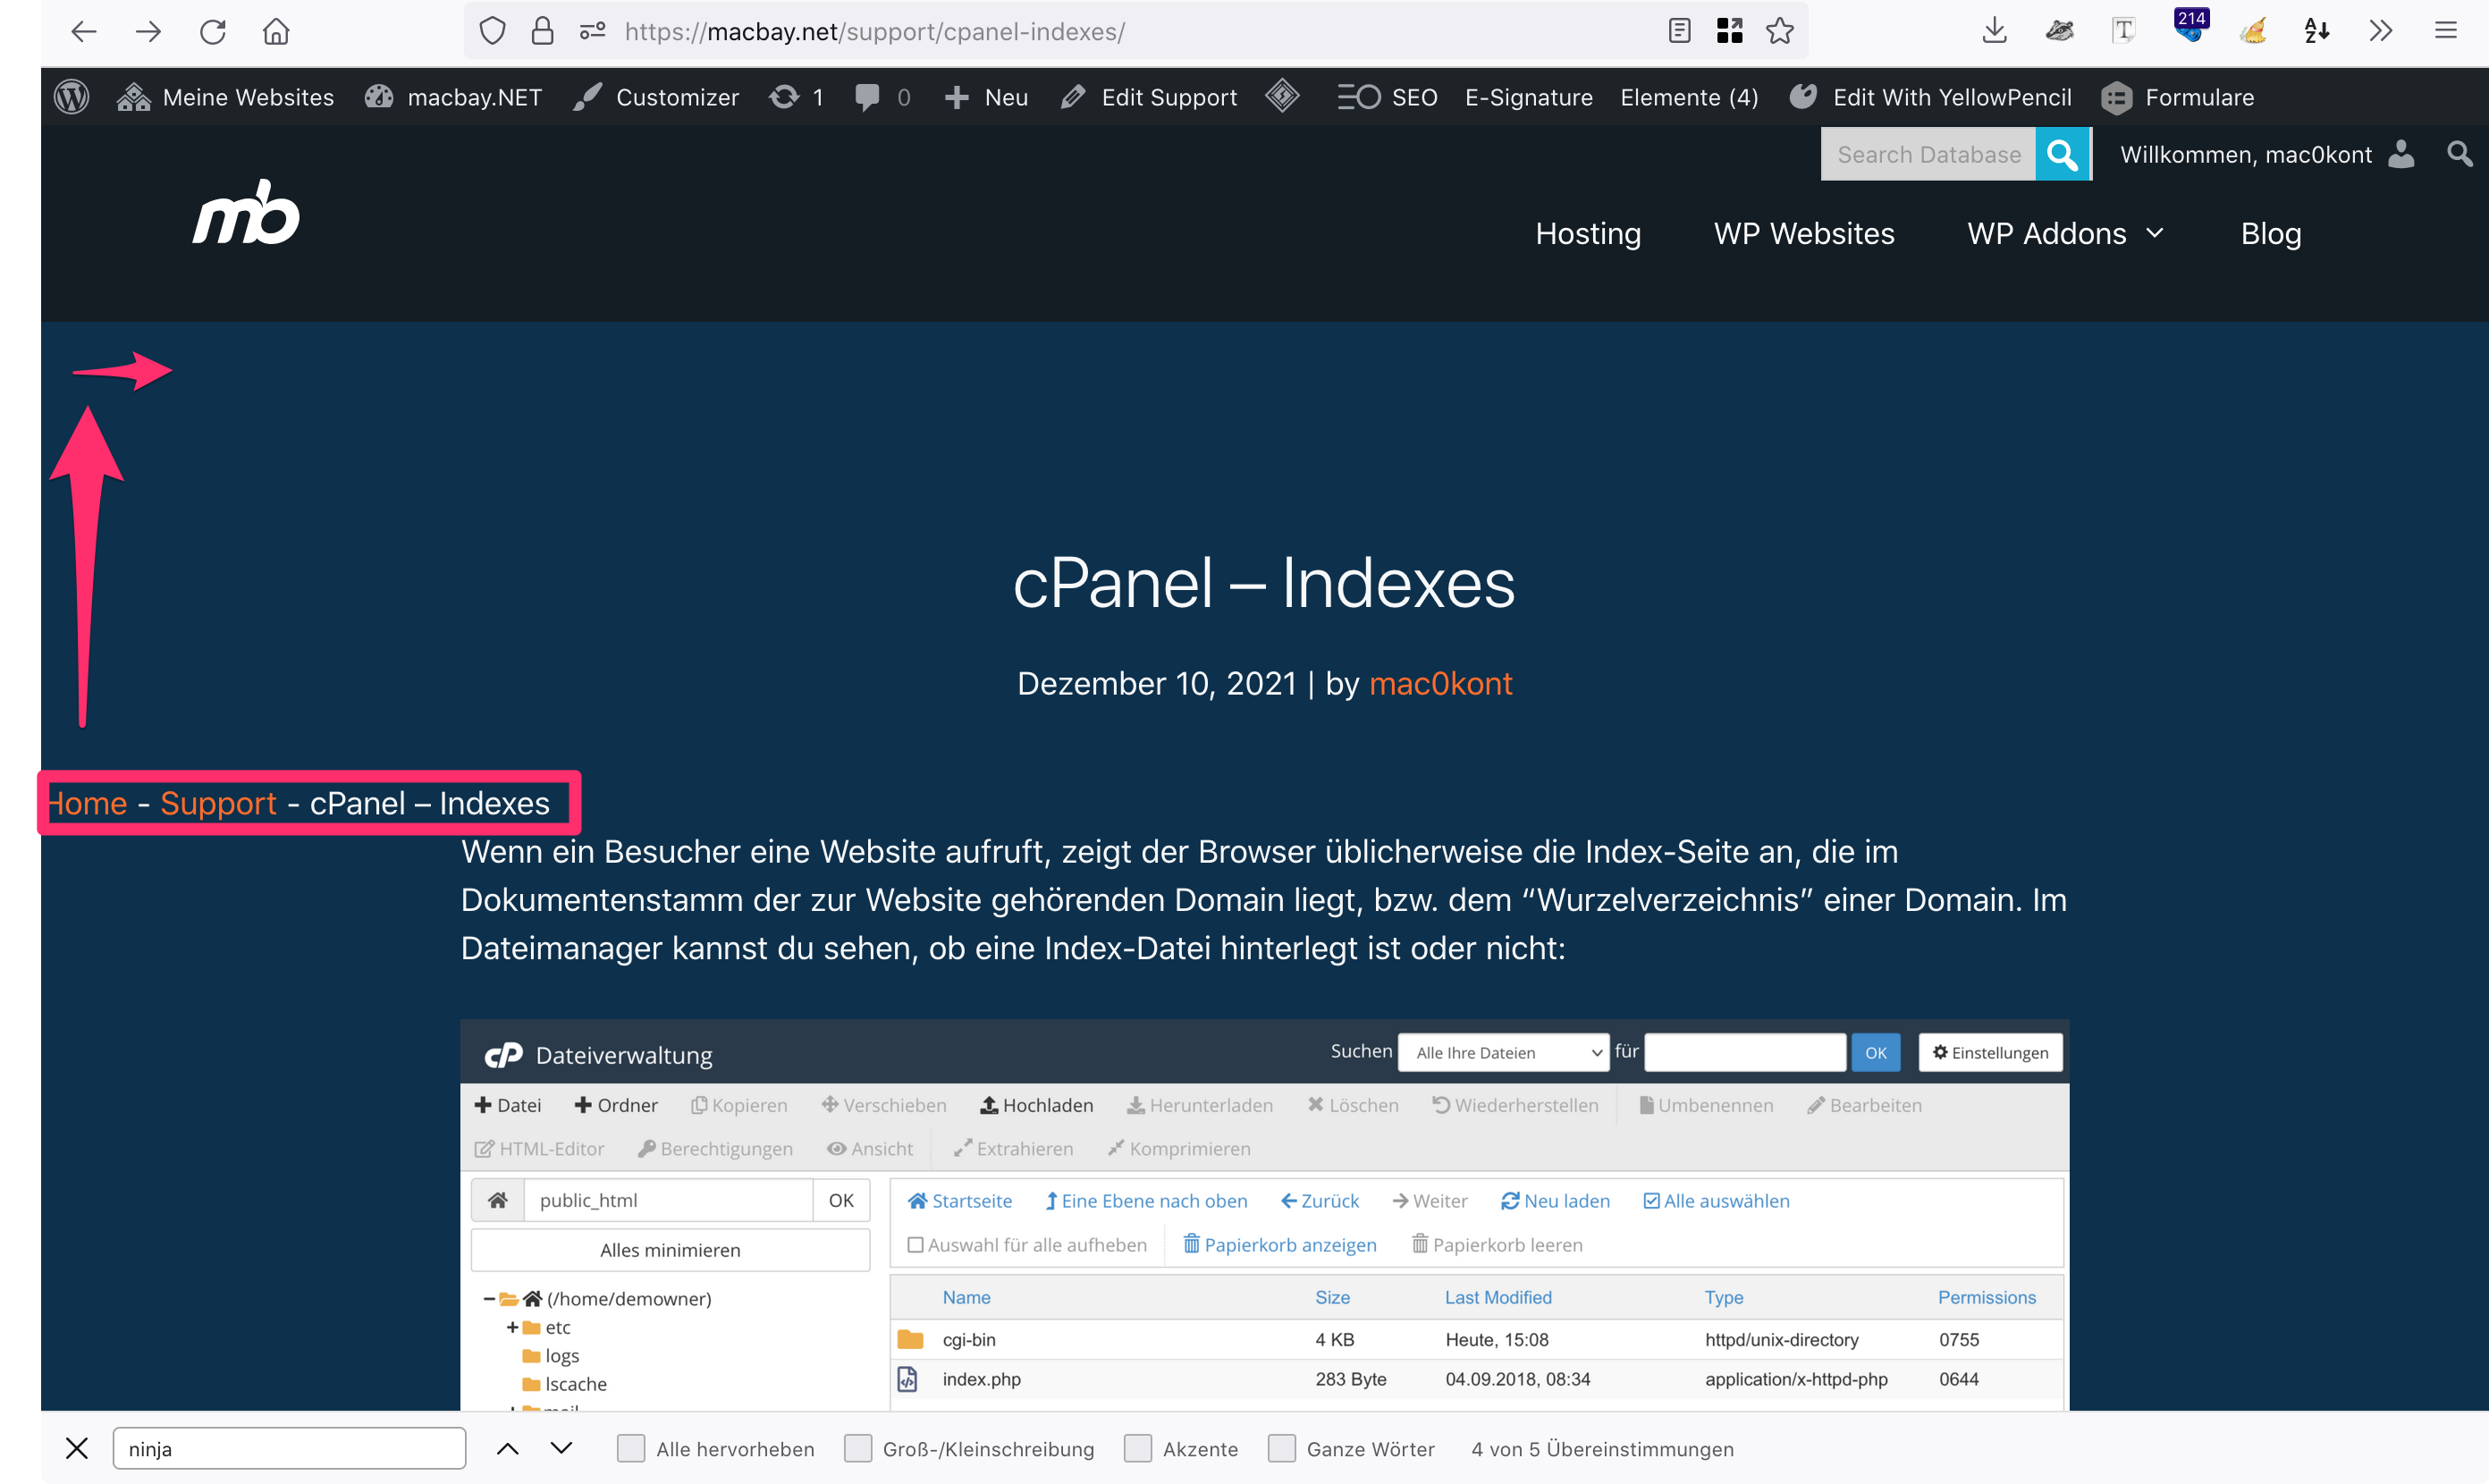Image resolution: width=2489 pixels, height=1484 pixels.
Task: Click the find field containing ninja
Action: (x=289, y=1448)
